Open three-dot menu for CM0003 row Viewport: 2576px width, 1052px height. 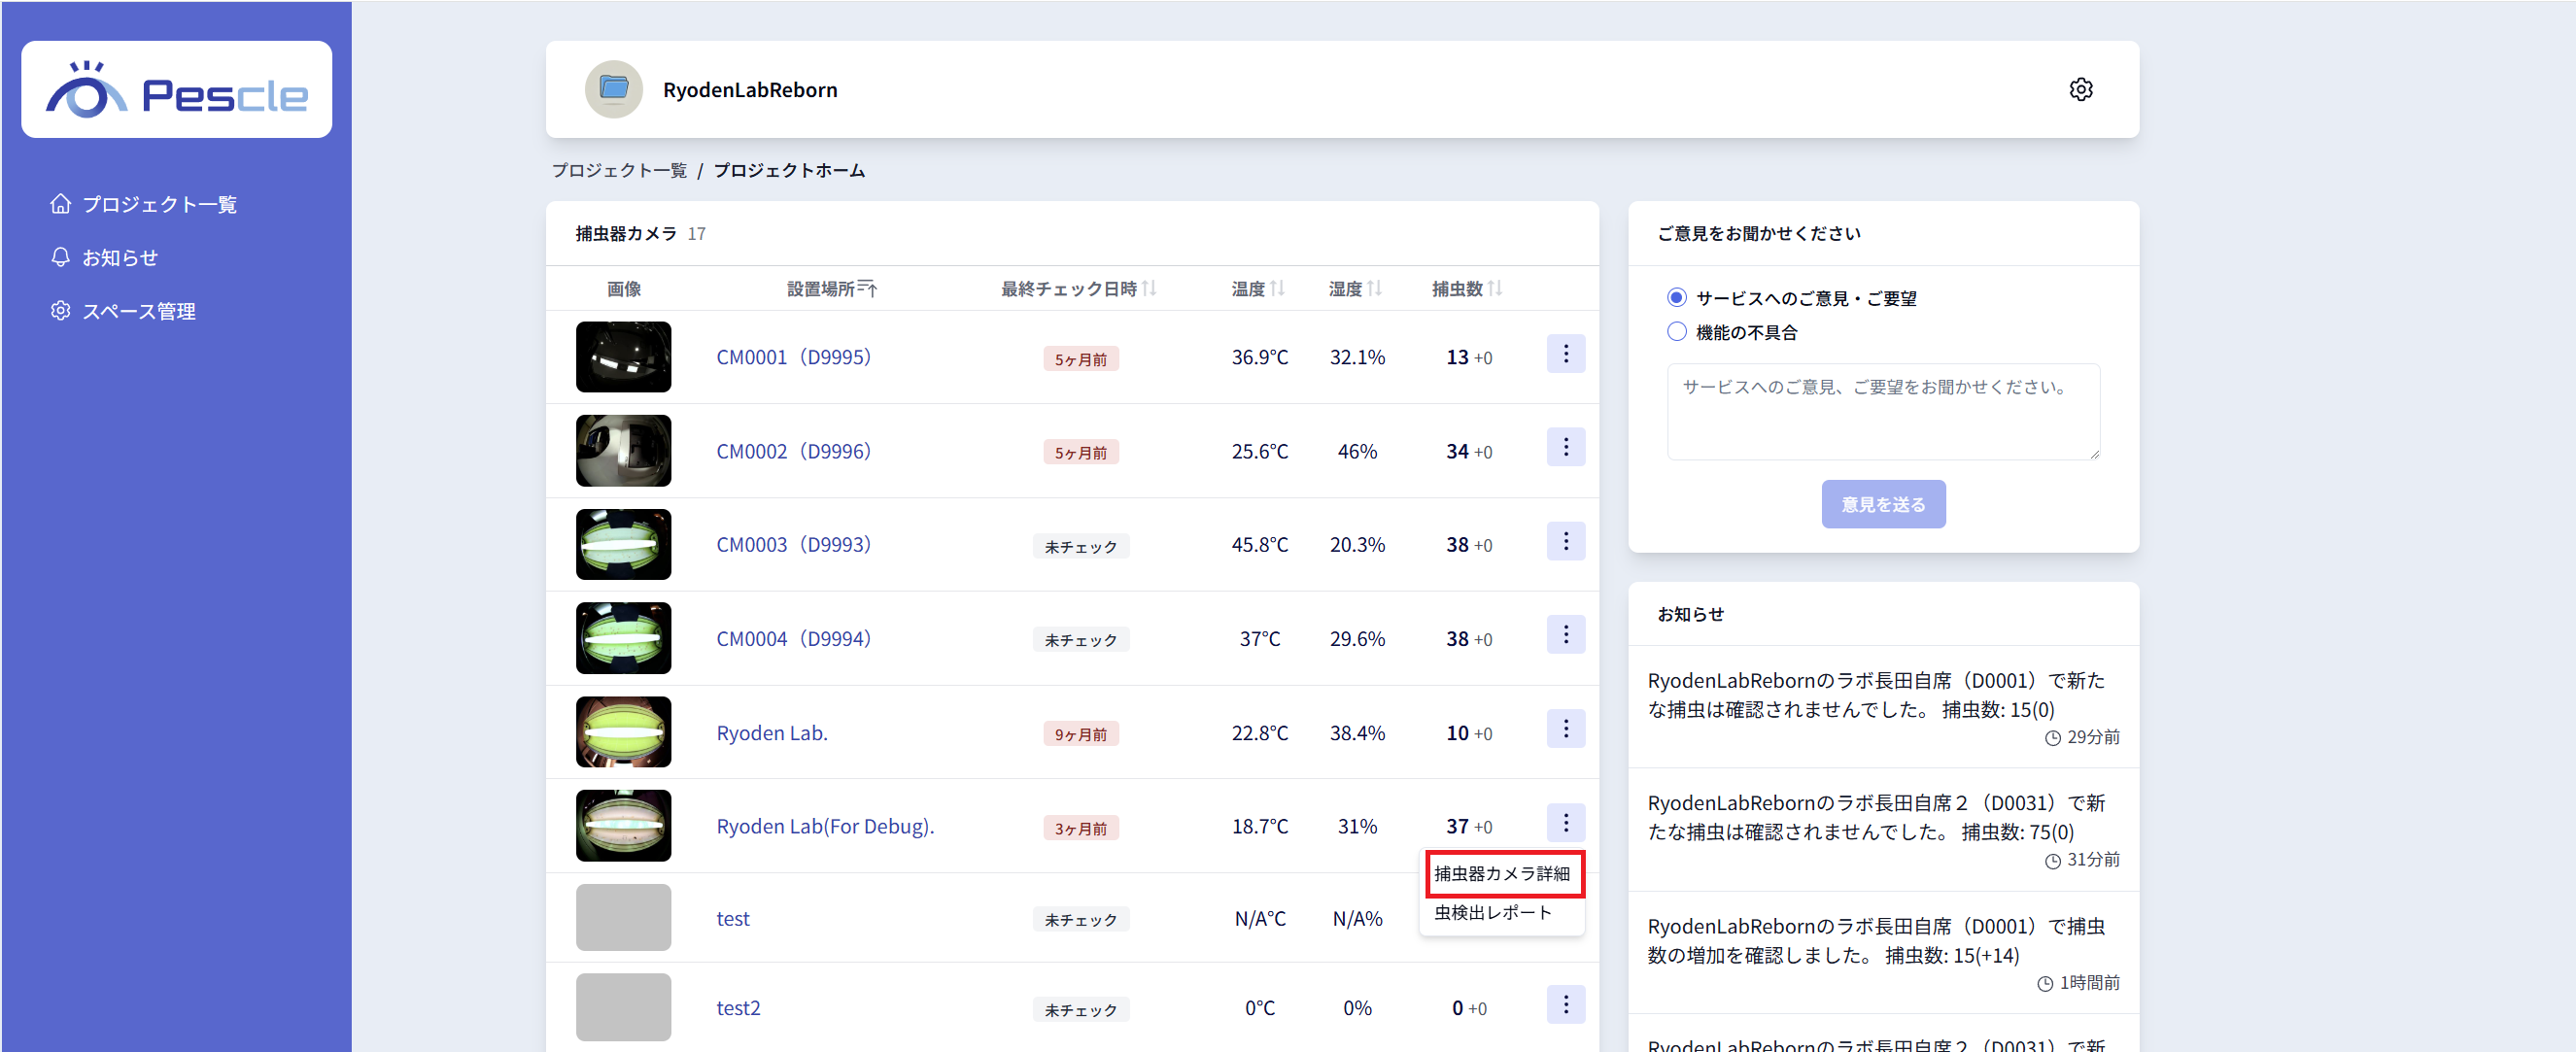pyautogui.click(x=1565, y=542)
